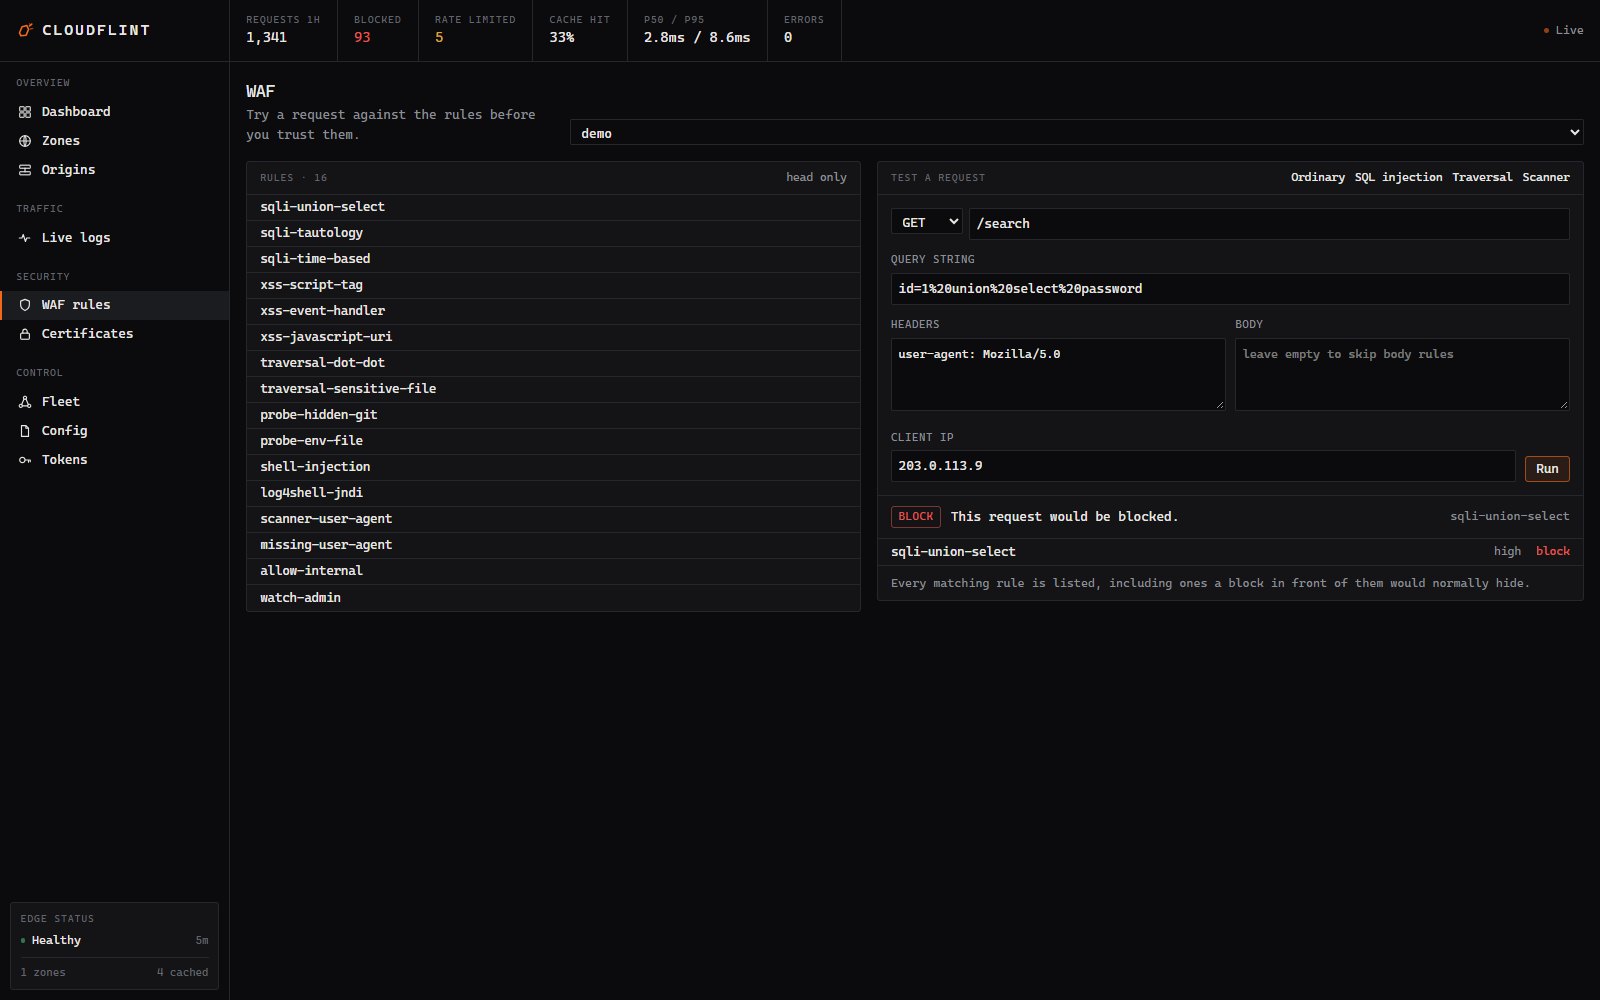The width and height of the screenshot is (1600, 1000).
Task: Open the demo zone selector dropdown
Action: 1076,132
